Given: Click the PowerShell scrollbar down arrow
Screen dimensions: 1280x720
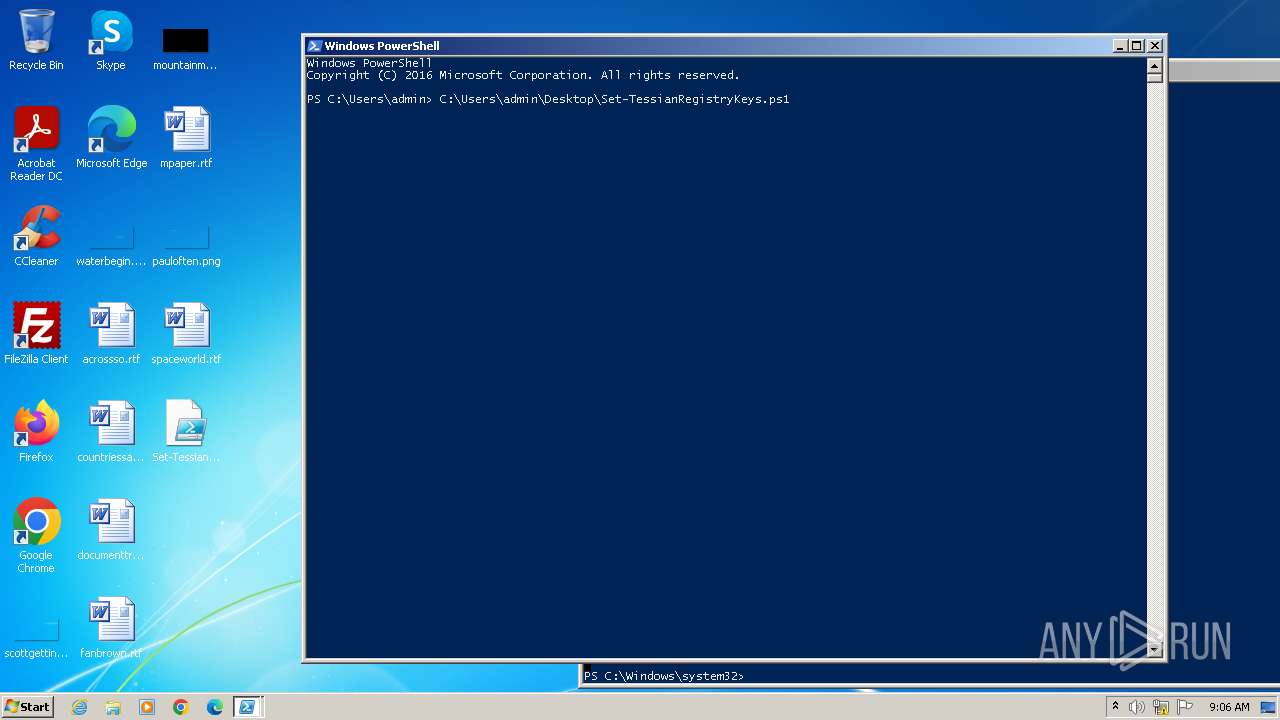Looking at the screenshot, I should coord(1154,650).
